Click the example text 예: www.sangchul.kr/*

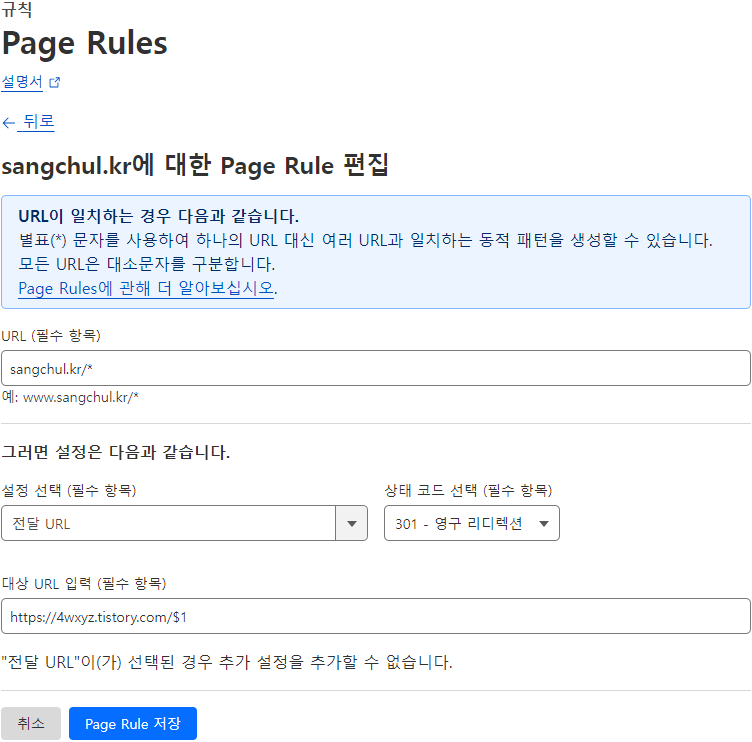(70, 397)
